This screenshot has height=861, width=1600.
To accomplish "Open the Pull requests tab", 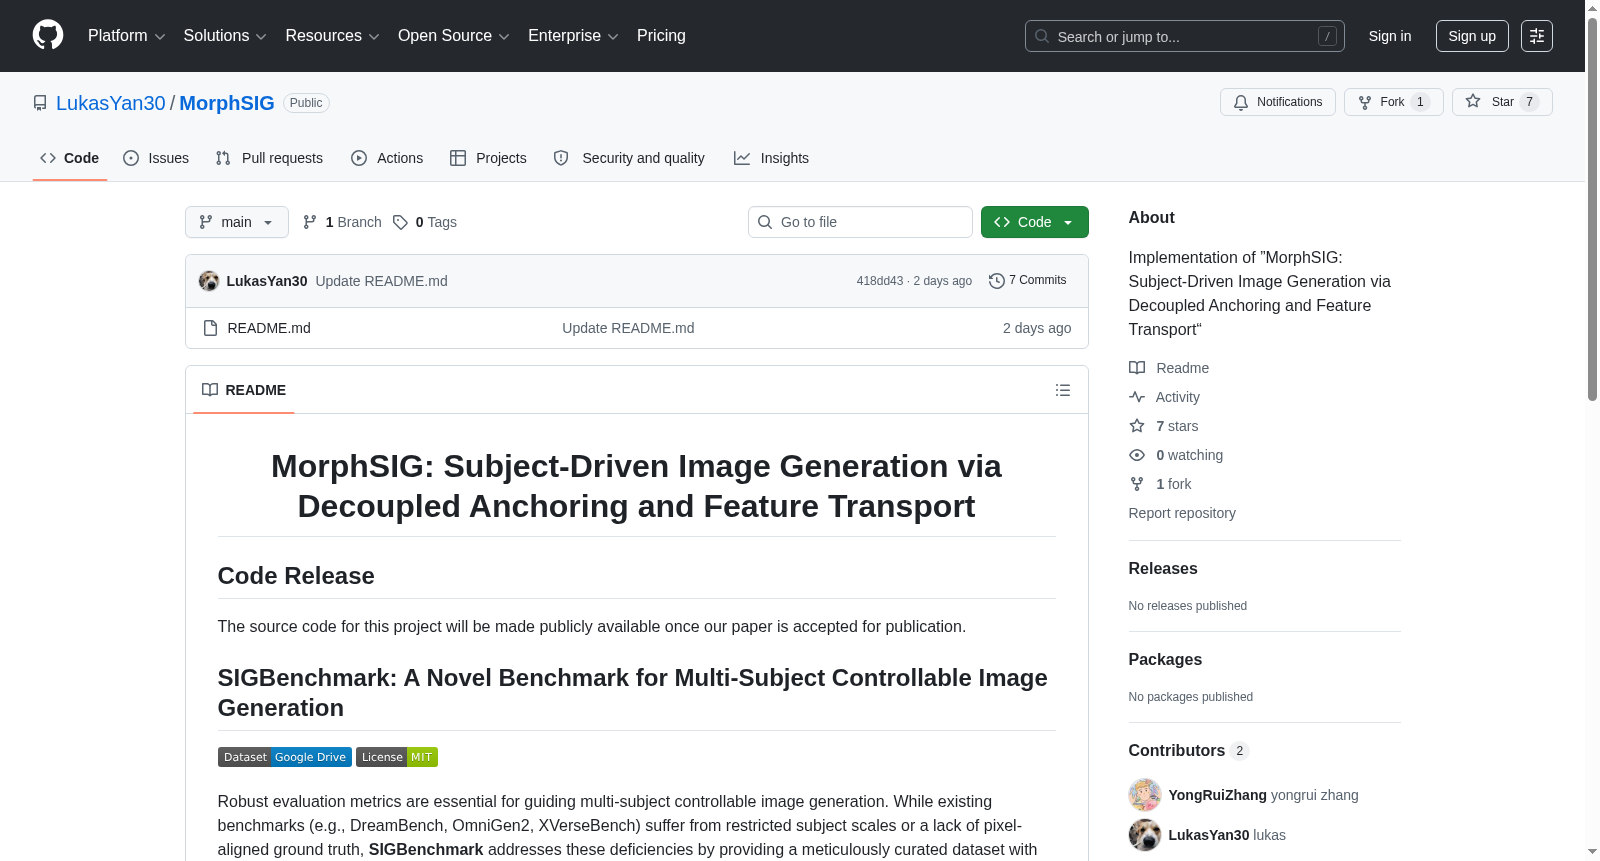I will click(x=269, y=158).
